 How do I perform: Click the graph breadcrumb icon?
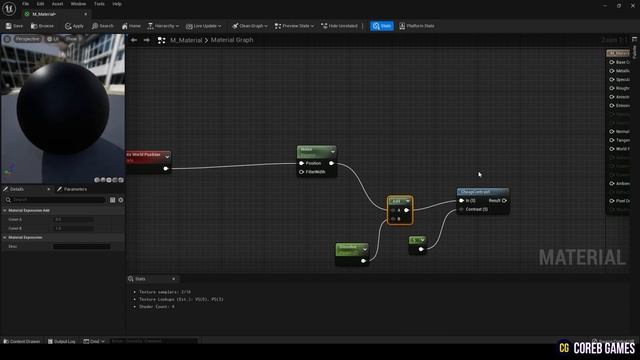(x=162, y=40)
